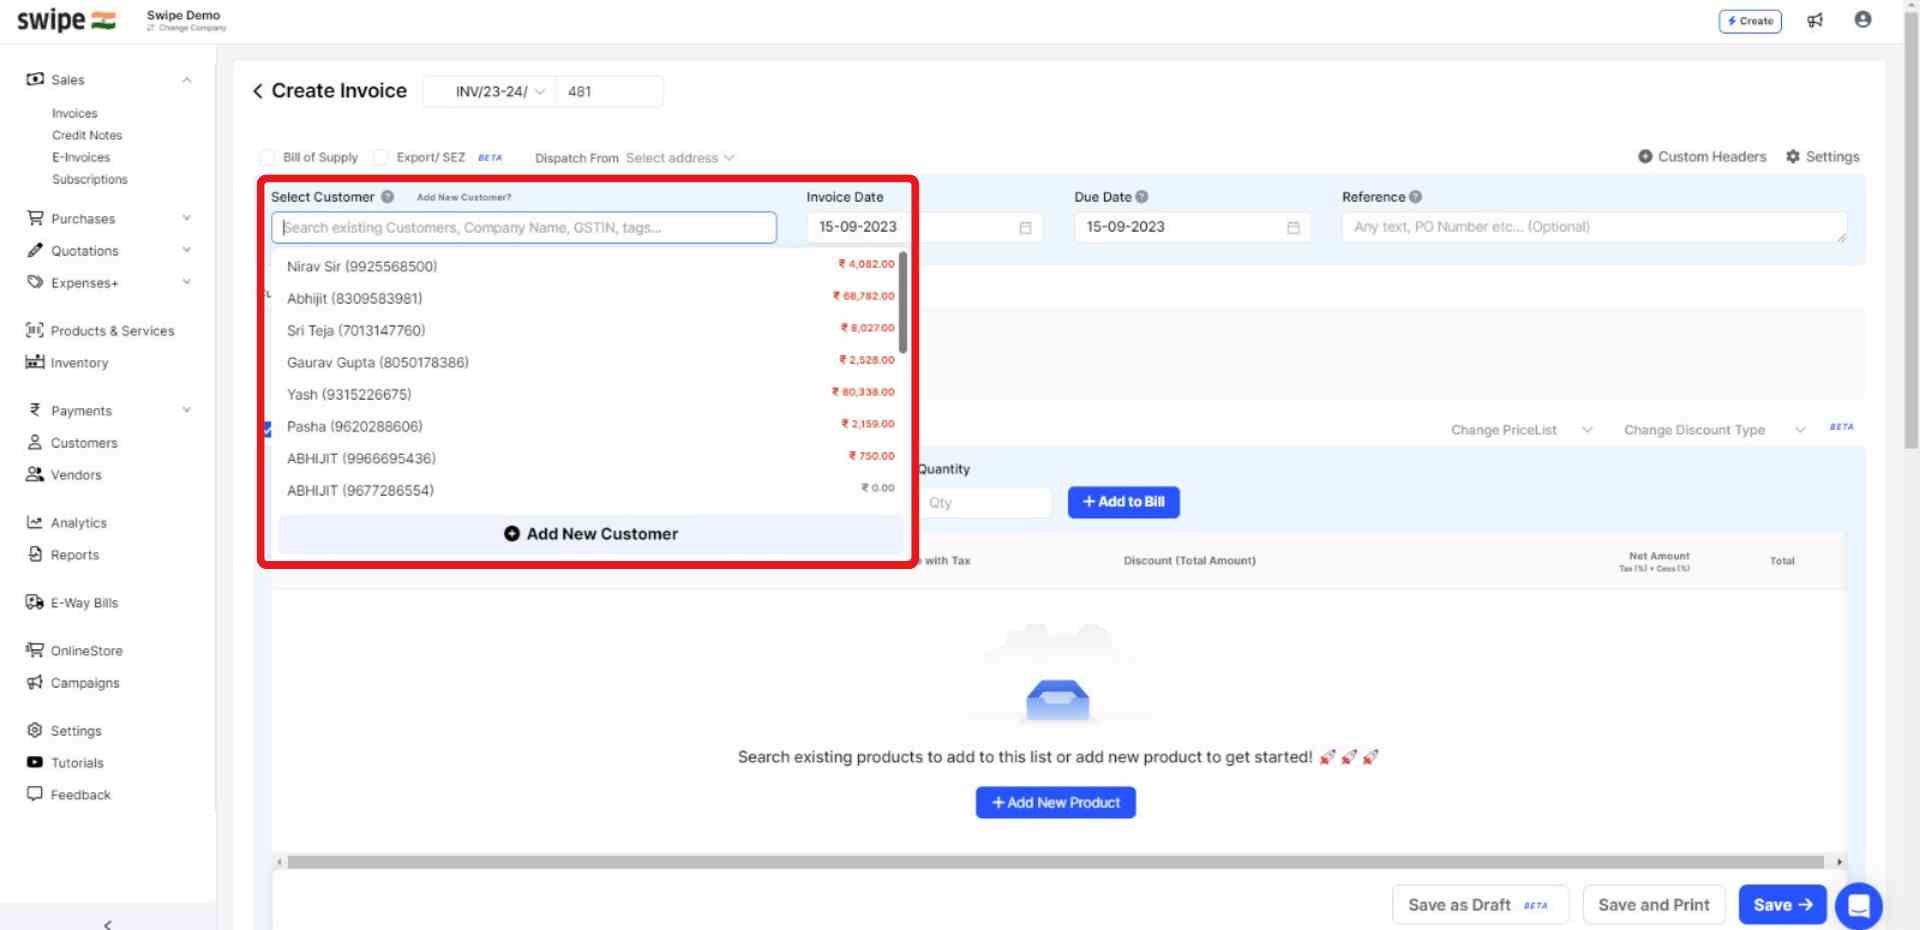This screenshot has height=930, width=1920.
Task: Click the sidebar Settings gear icon
Action: [35, 730]
